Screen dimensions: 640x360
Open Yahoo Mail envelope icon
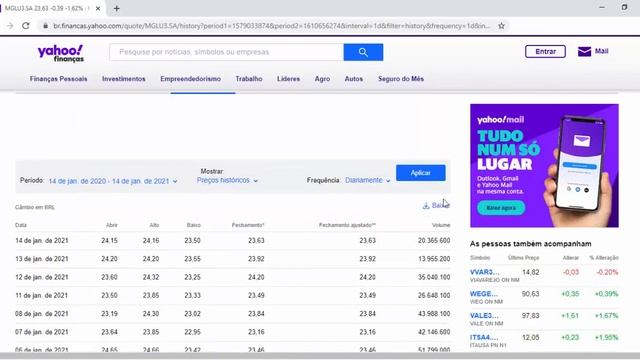584,51
